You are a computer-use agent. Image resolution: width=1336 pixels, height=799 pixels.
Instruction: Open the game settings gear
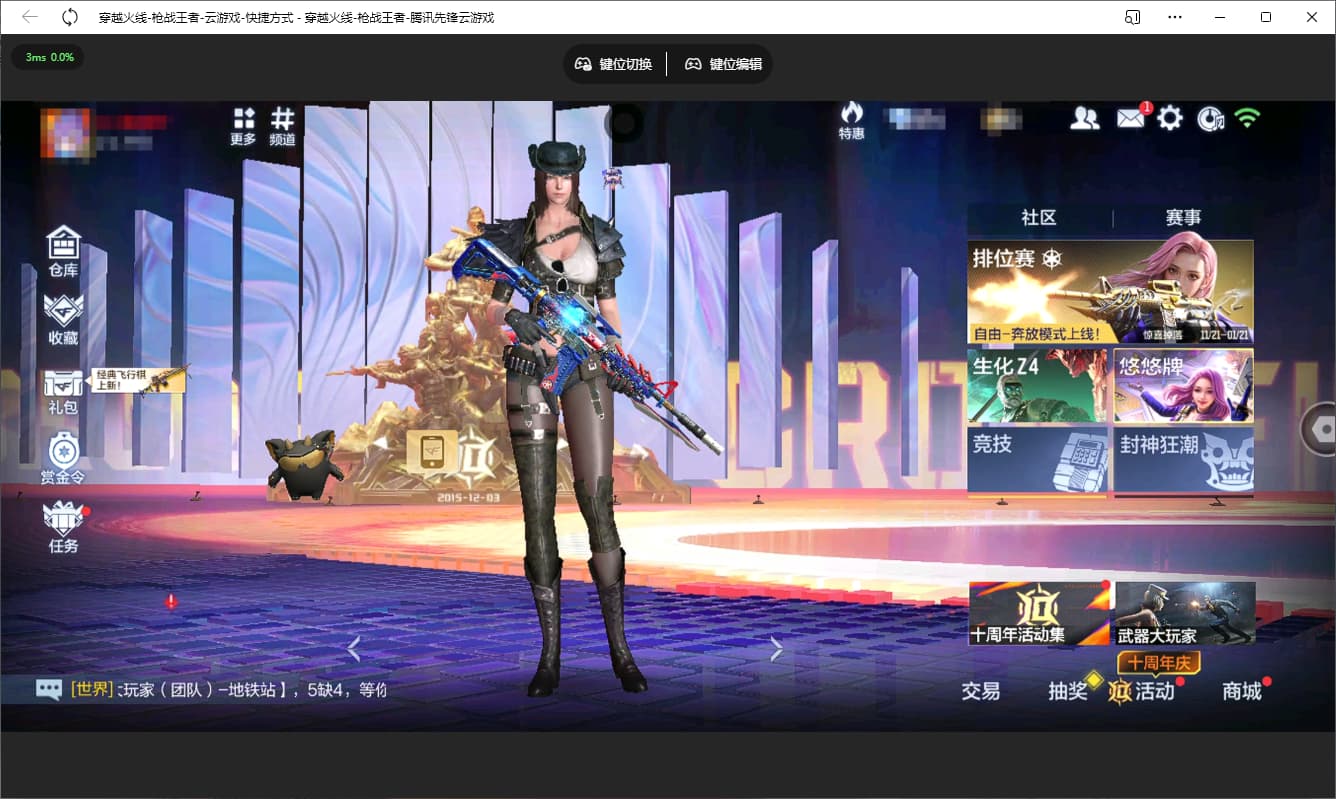(1170, 119)
